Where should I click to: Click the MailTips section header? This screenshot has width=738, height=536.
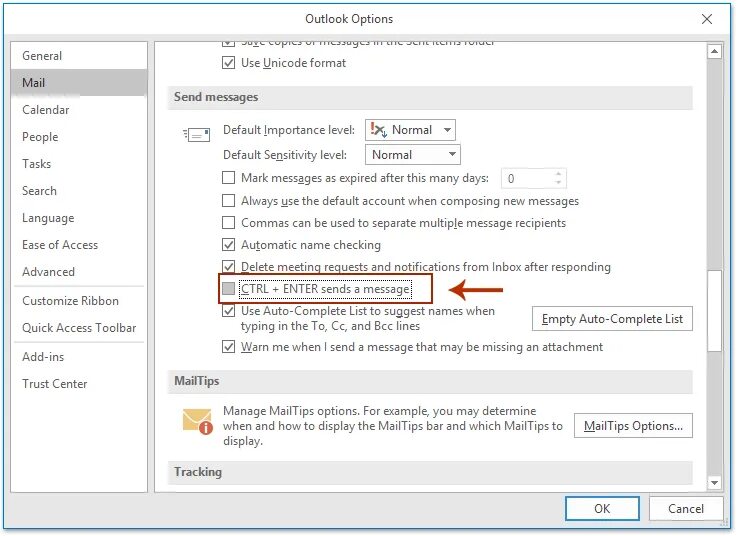(430, 381)
